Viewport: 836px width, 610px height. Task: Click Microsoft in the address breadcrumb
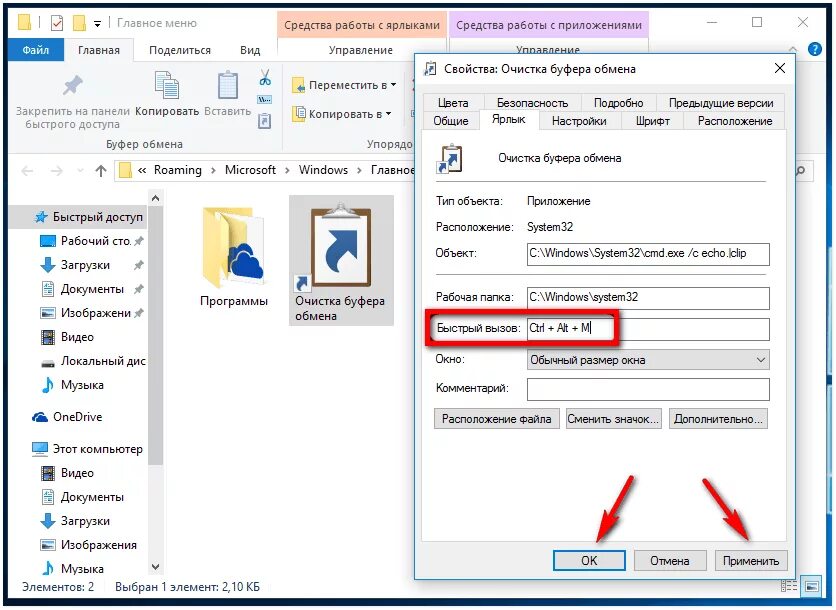pyautogui.click(x=250, y=170)
